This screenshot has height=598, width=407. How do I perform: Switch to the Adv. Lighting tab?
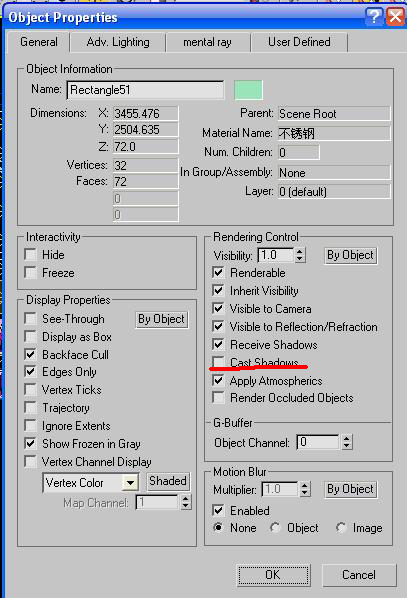[x=118, y=42]
